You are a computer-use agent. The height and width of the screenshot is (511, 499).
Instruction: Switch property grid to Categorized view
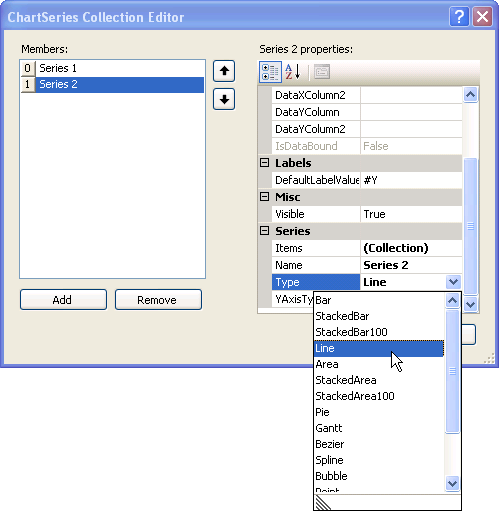[x=270, y=72]
